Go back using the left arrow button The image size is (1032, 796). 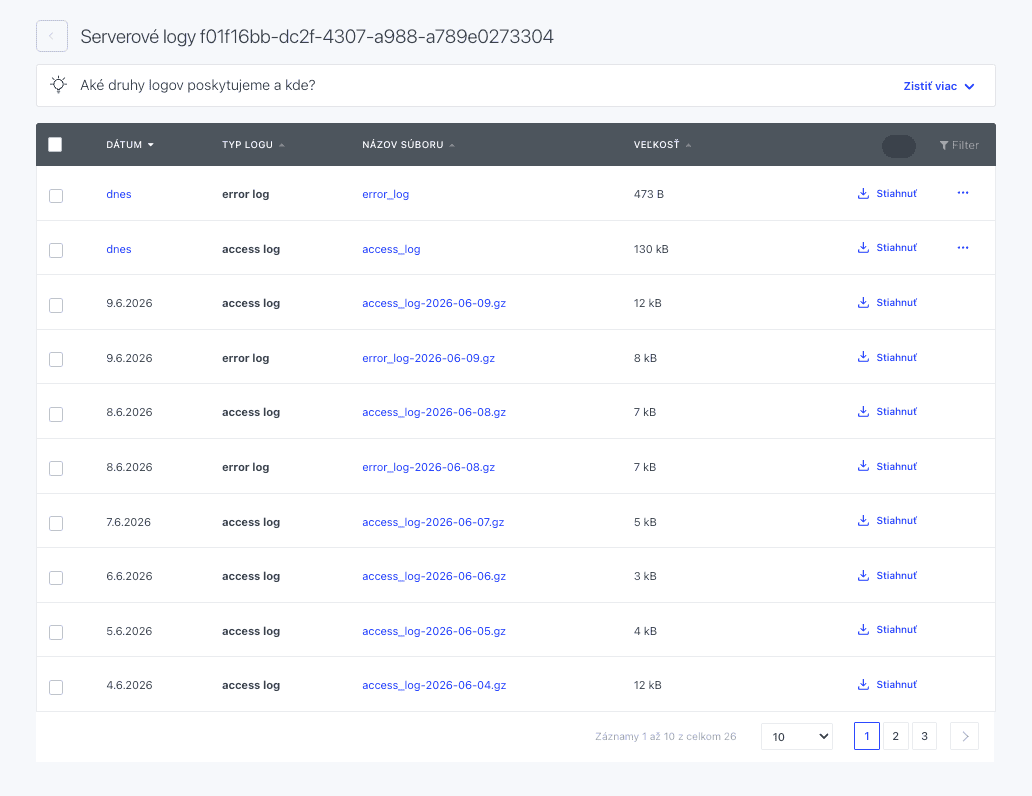51,36
